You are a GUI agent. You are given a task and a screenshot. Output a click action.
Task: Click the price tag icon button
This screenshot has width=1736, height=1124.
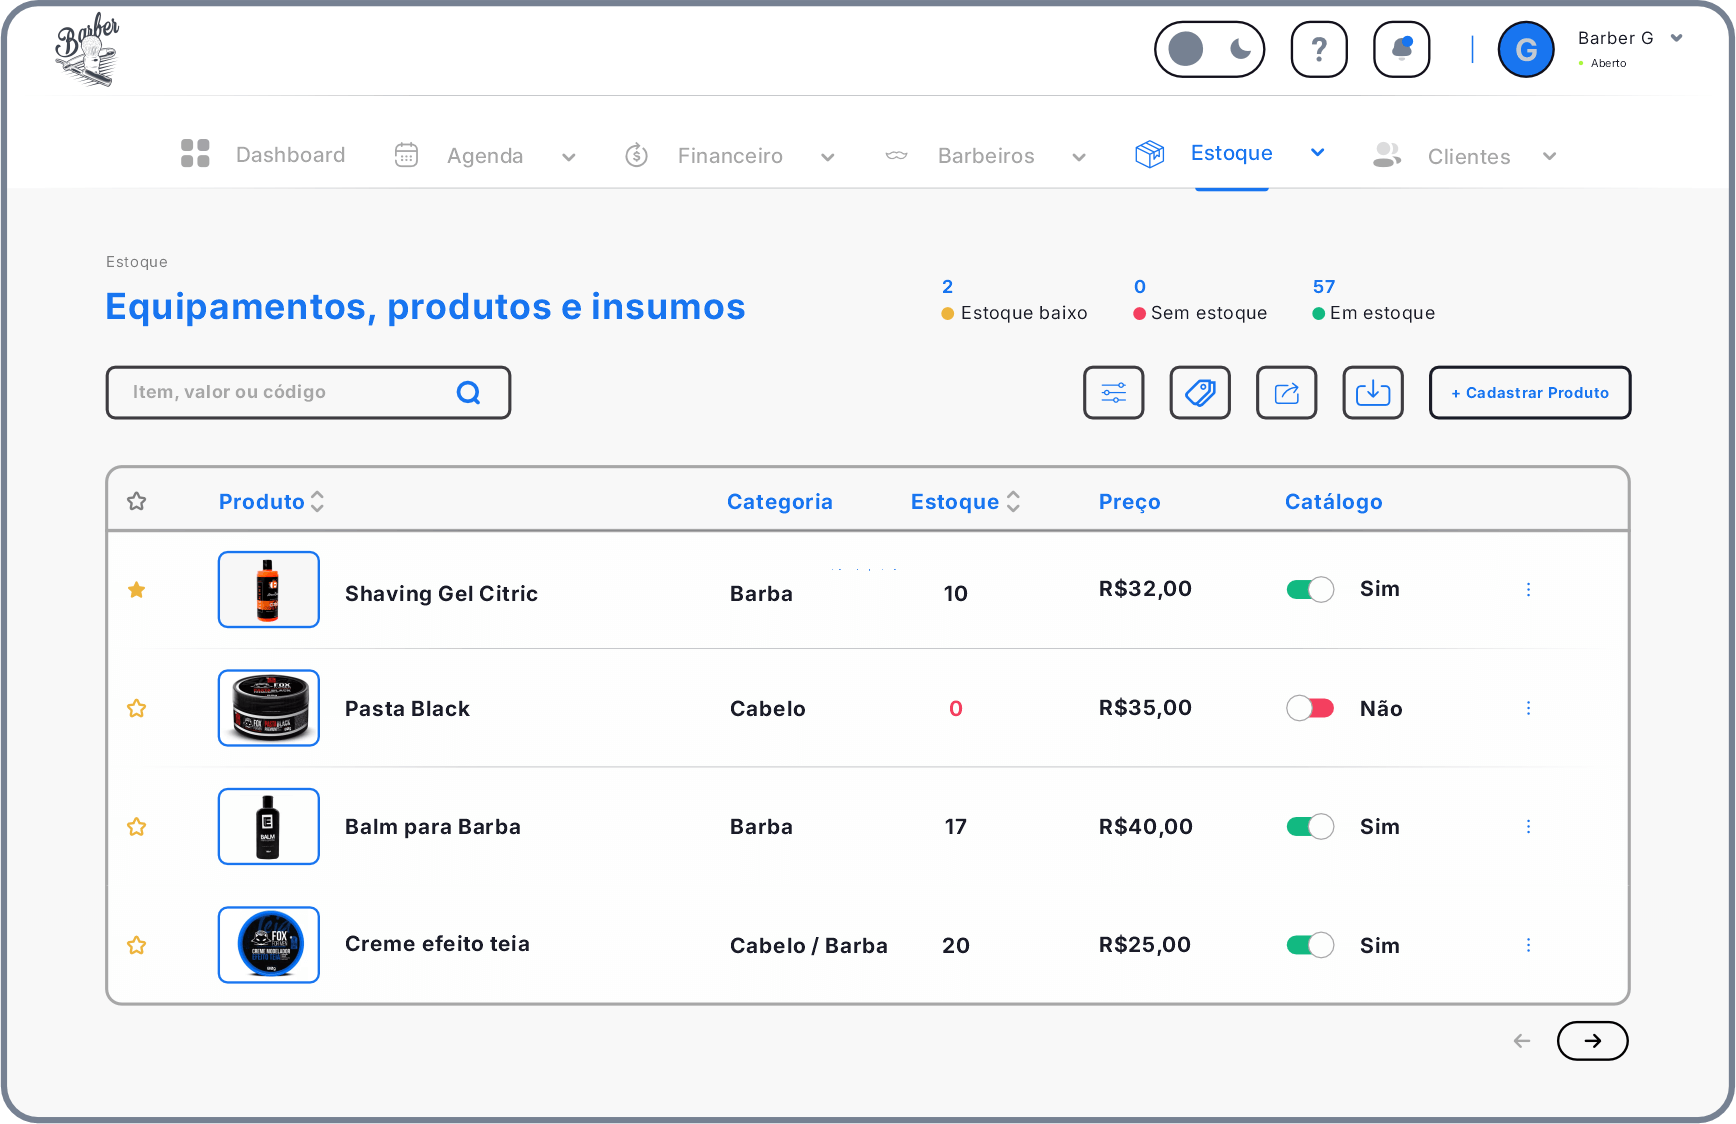tap(1200, 392)
